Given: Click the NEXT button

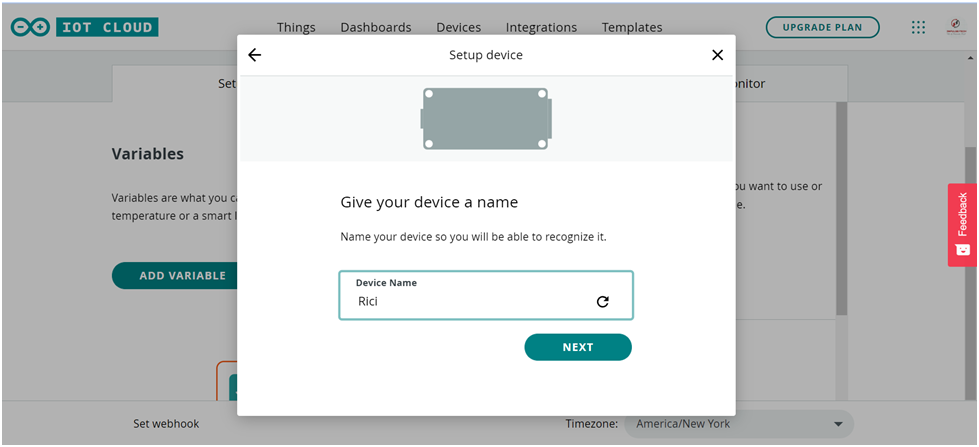Looking at the screenshot, I should [578, 347].
